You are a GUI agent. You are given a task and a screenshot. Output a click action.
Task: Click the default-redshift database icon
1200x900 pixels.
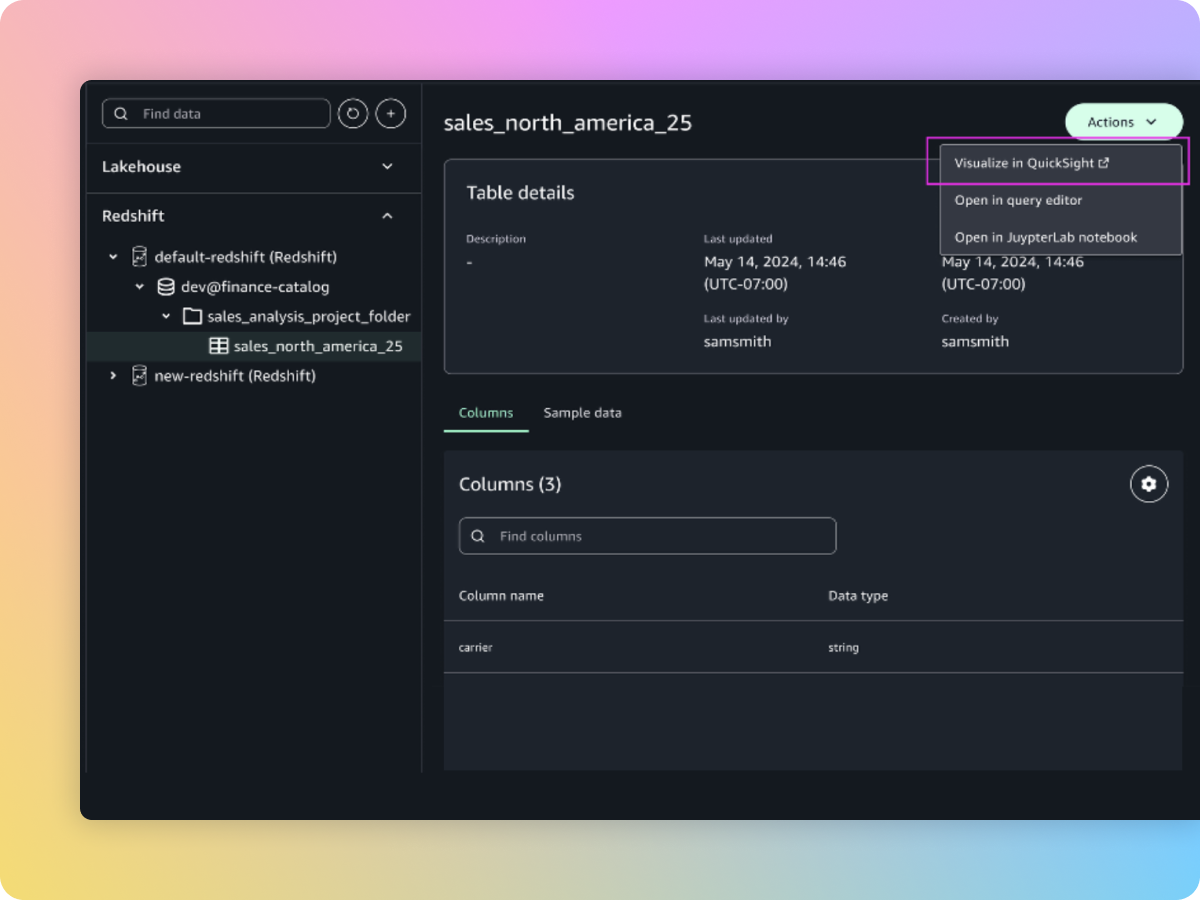pos(140,257)
